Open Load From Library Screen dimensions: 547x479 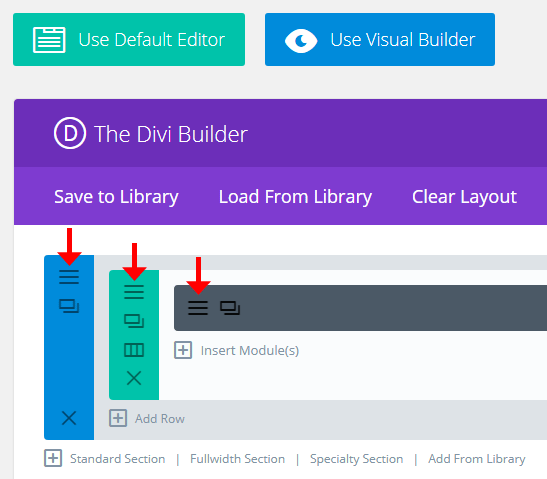click(295, 197)
